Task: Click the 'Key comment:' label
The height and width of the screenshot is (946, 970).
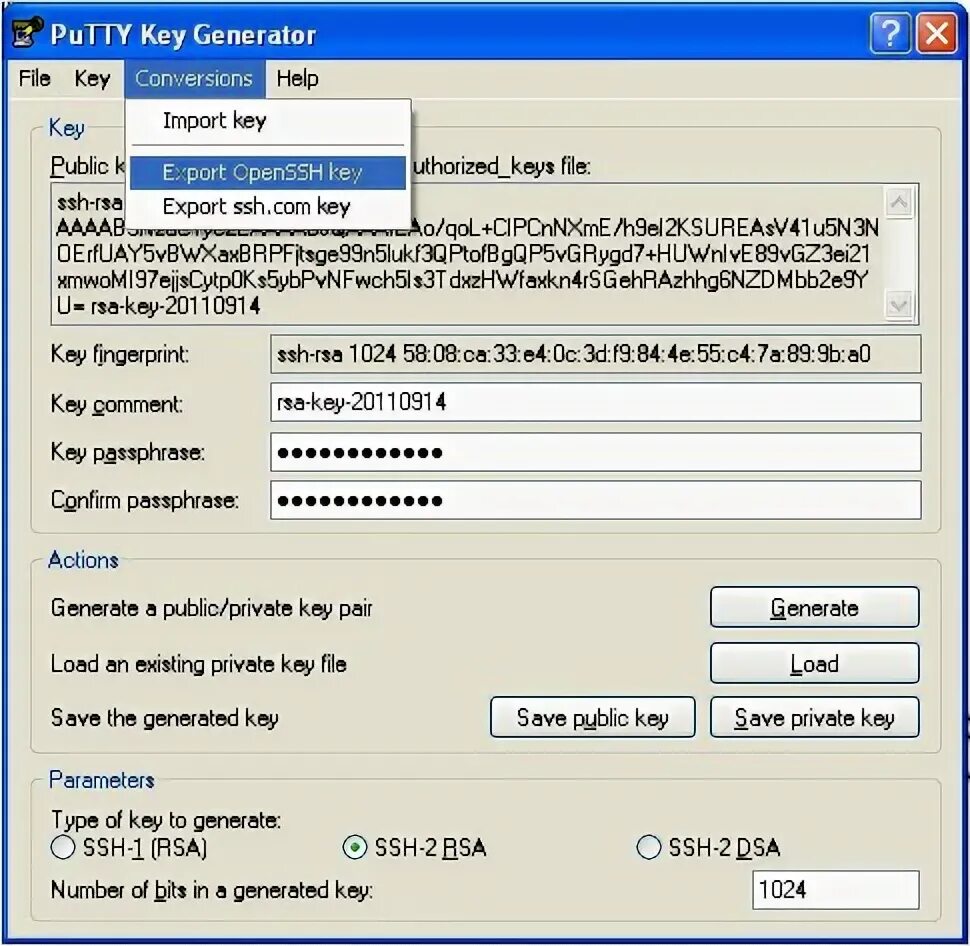Action: [x=117, y=404]
